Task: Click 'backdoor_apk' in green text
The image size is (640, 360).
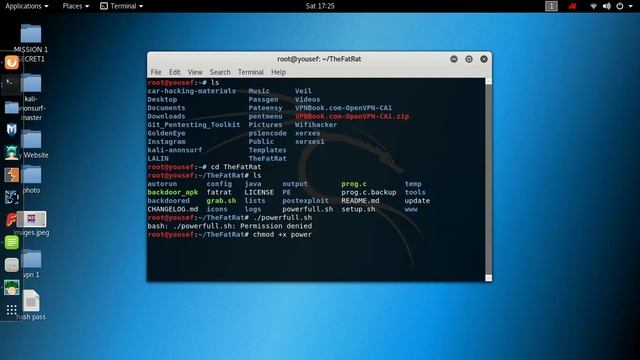Action: click(x=173, y=192)
